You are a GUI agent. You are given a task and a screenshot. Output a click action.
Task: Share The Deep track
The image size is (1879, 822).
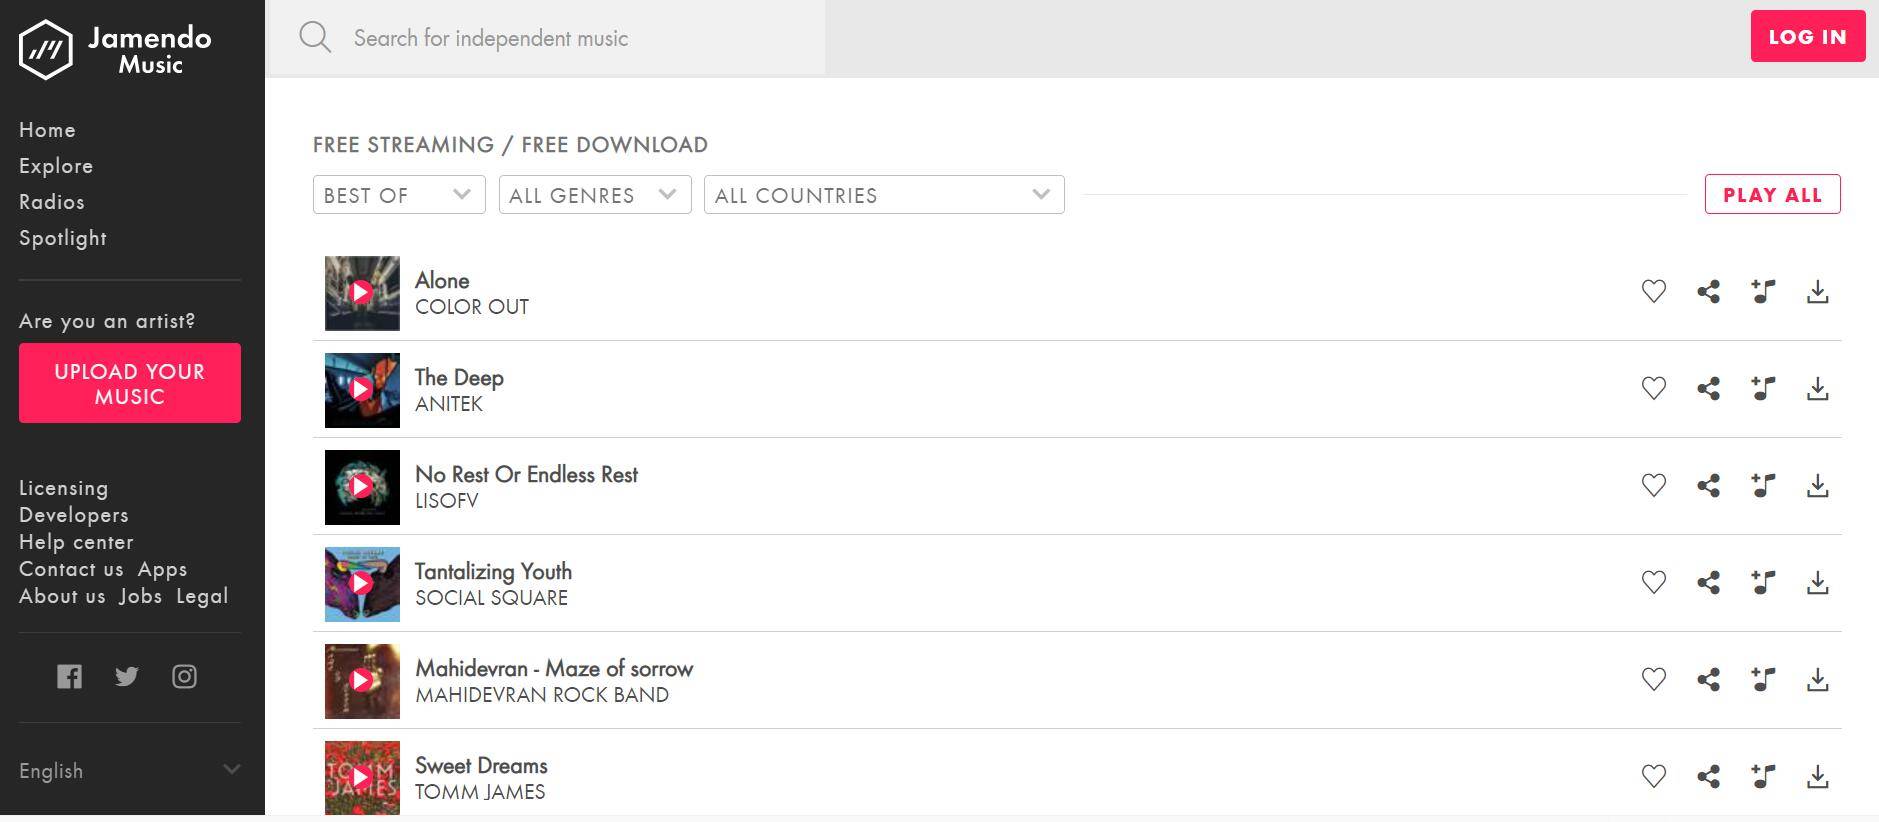[x=1708, y=388]
